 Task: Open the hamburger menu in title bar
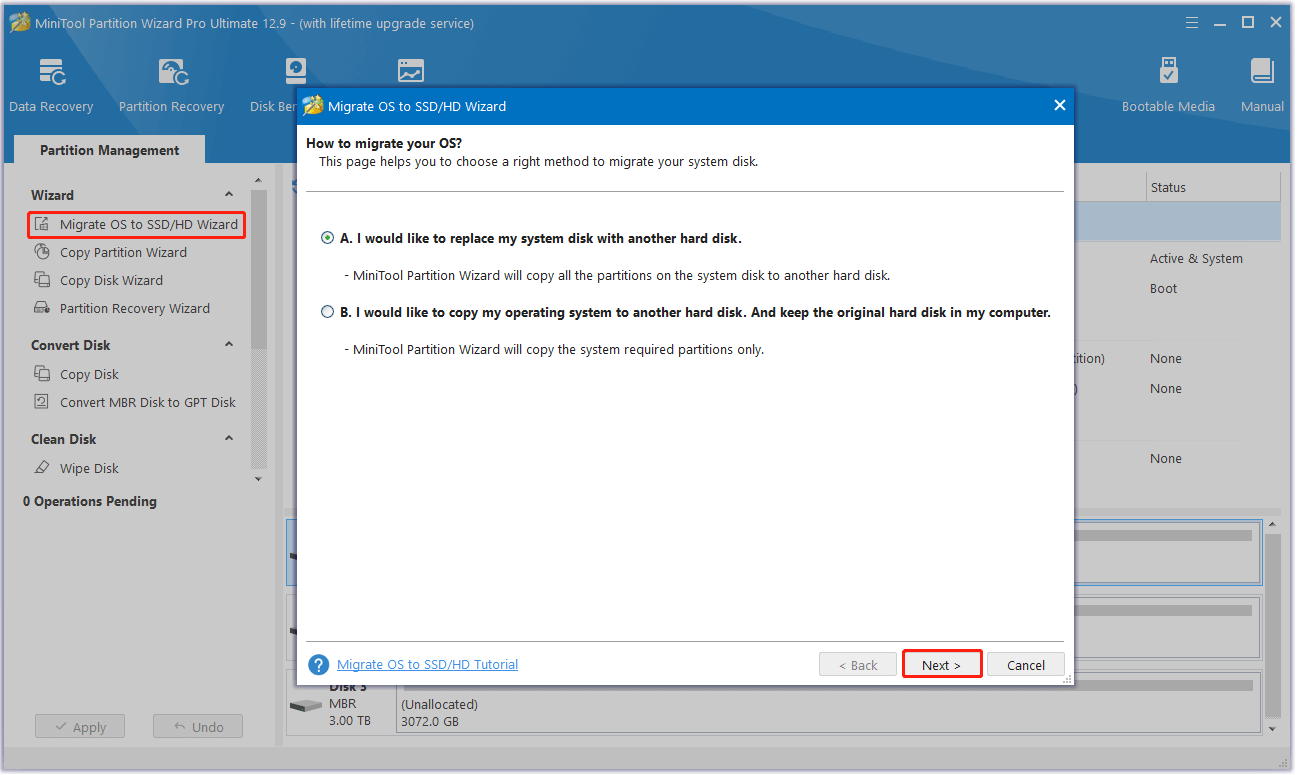[1192, 22]
